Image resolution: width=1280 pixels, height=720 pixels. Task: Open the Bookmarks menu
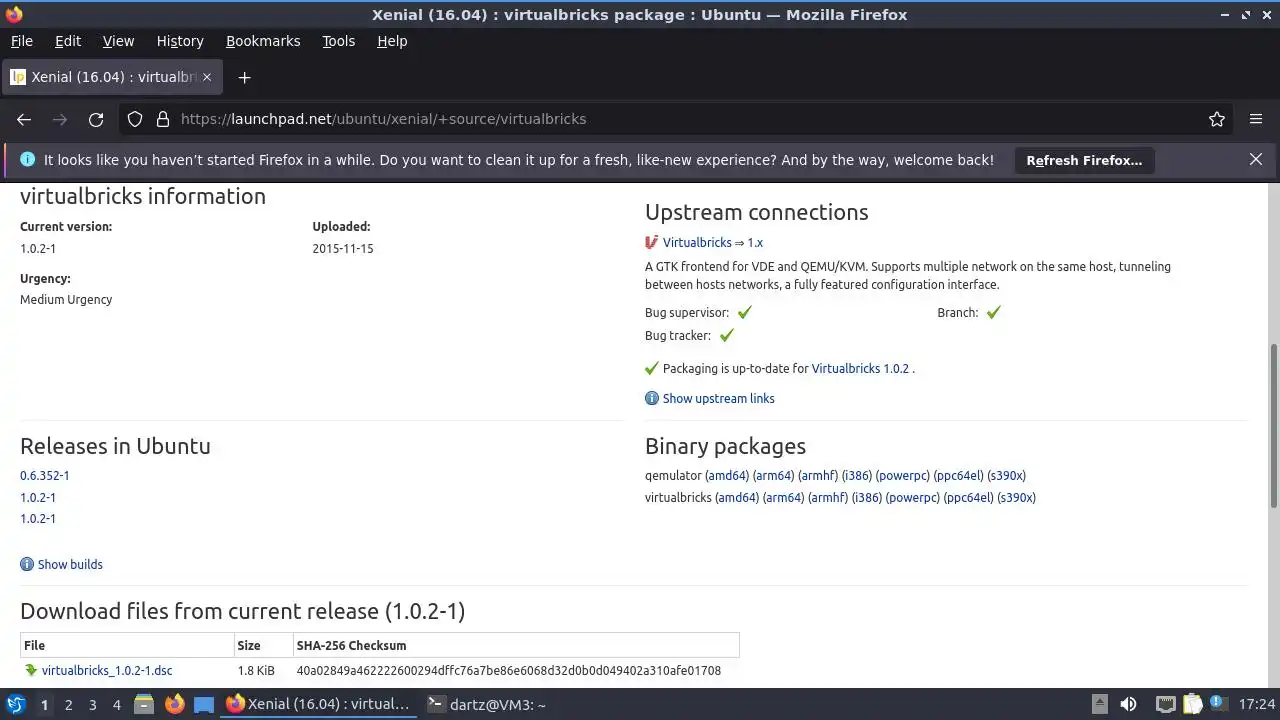point(263,41)
